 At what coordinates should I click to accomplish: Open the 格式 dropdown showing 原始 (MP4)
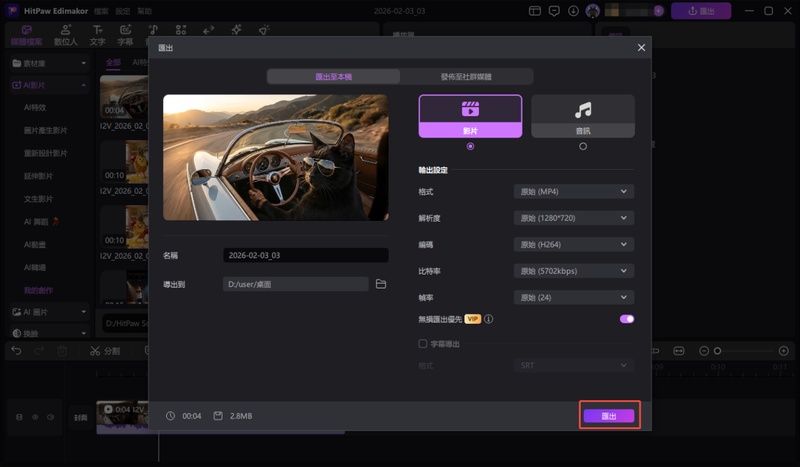click(574, 191)
